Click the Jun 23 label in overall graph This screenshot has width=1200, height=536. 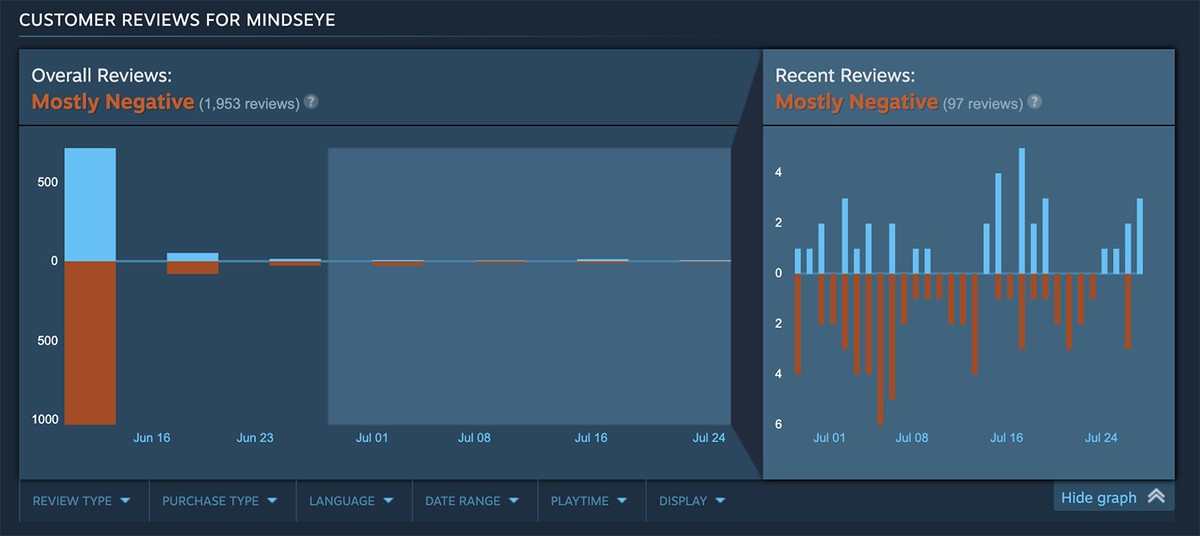point(255,438)
